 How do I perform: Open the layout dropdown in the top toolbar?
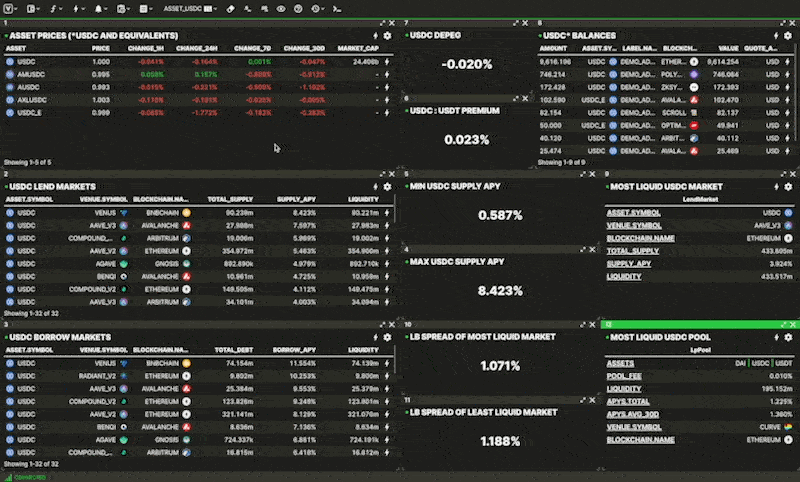[x=33, y=9]
